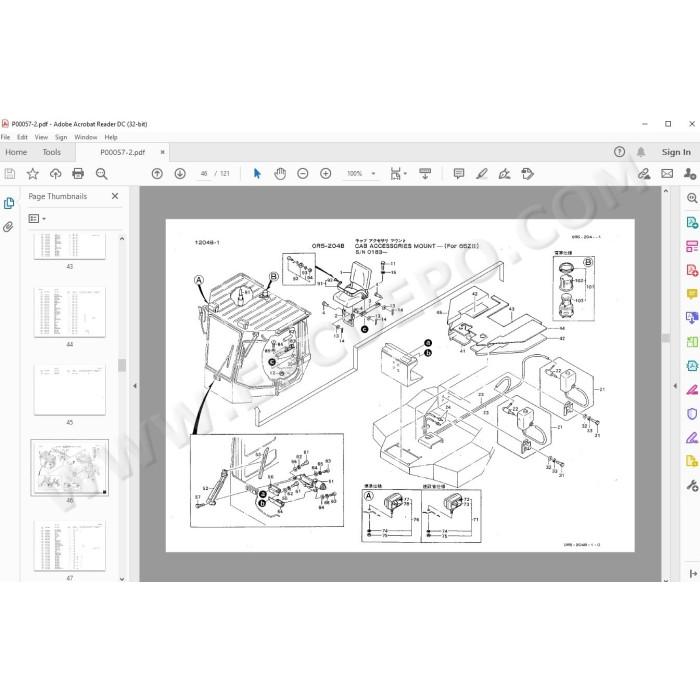The height and width of the screenshot is (700, 700).
Task: Select the Highlight text pen tool
Action: click(481, 174)
